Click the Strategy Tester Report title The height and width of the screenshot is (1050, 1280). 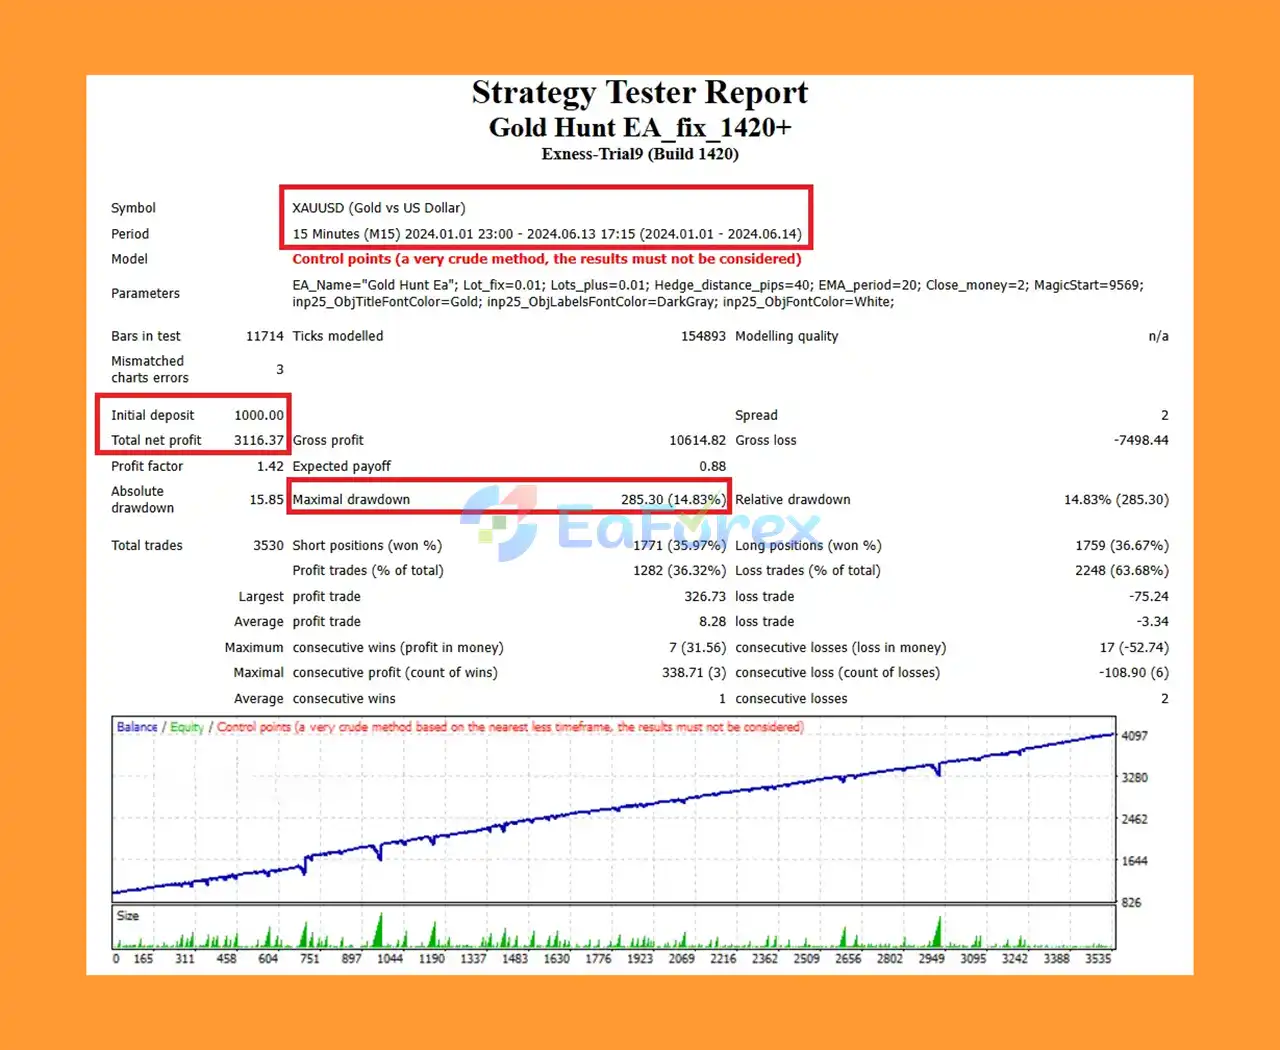(640, 92)
